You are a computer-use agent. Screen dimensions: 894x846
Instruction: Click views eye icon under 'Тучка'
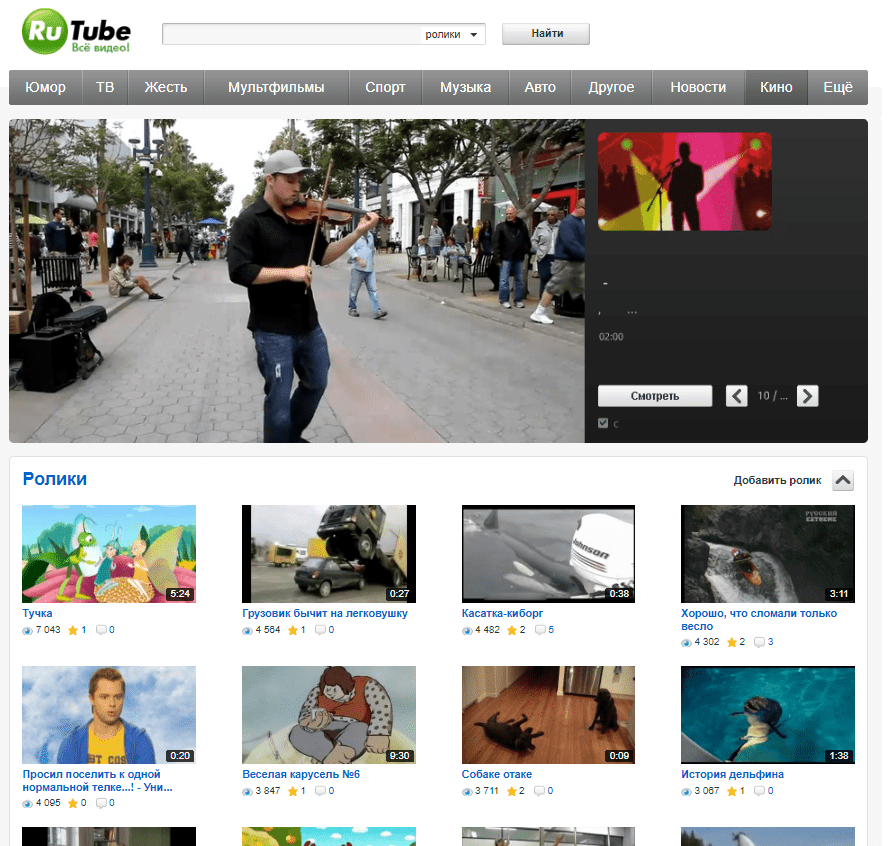(27, 631)
